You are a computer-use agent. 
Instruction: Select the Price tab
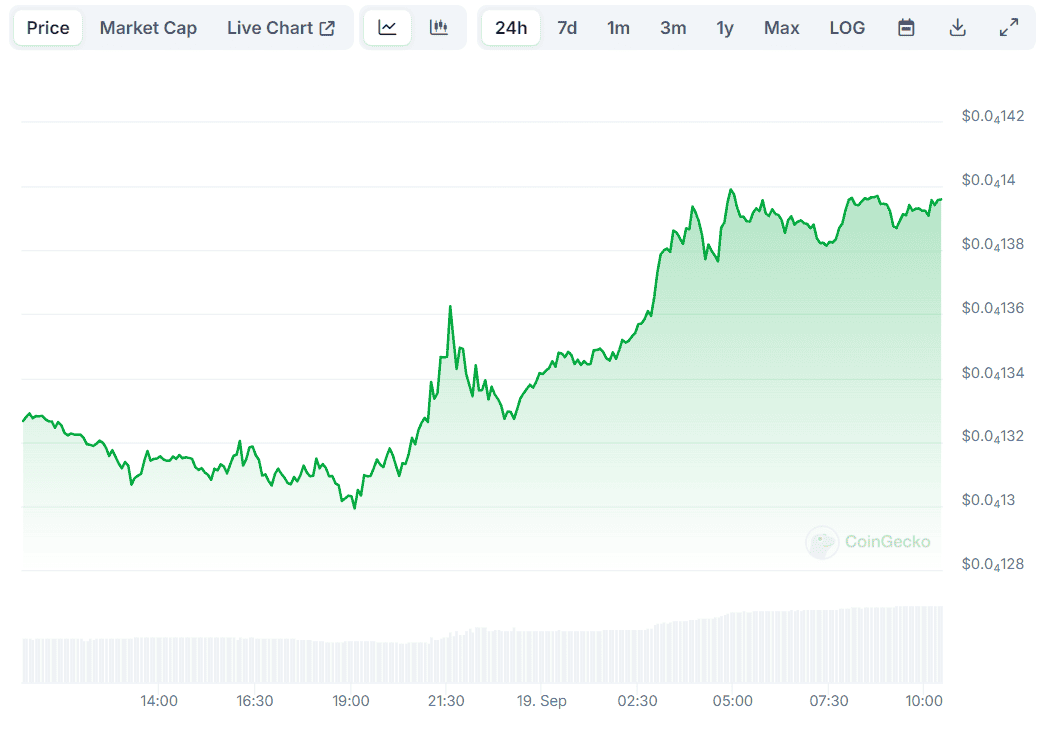point(48,28)
